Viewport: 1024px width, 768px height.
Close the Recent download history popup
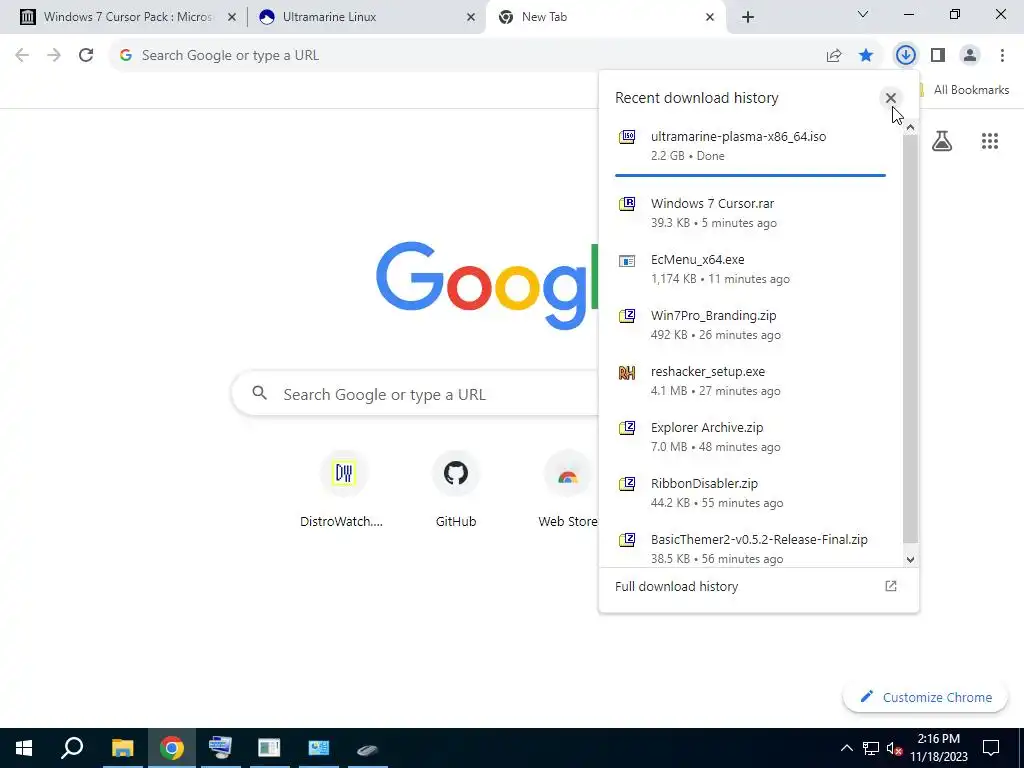891,98
